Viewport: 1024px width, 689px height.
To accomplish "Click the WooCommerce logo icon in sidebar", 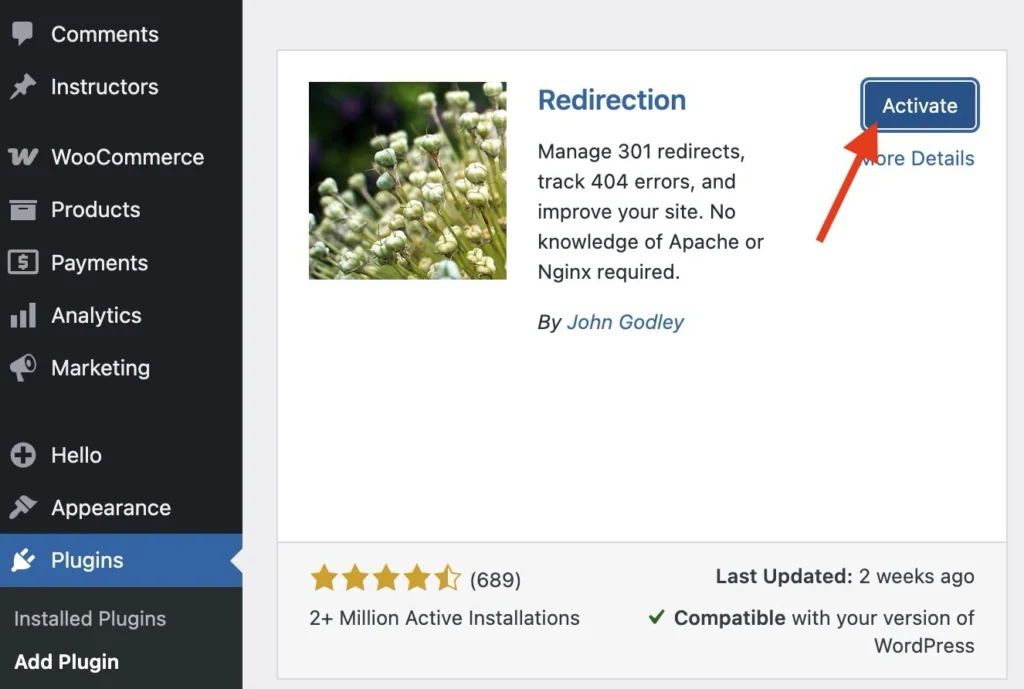I will [23, 157].
